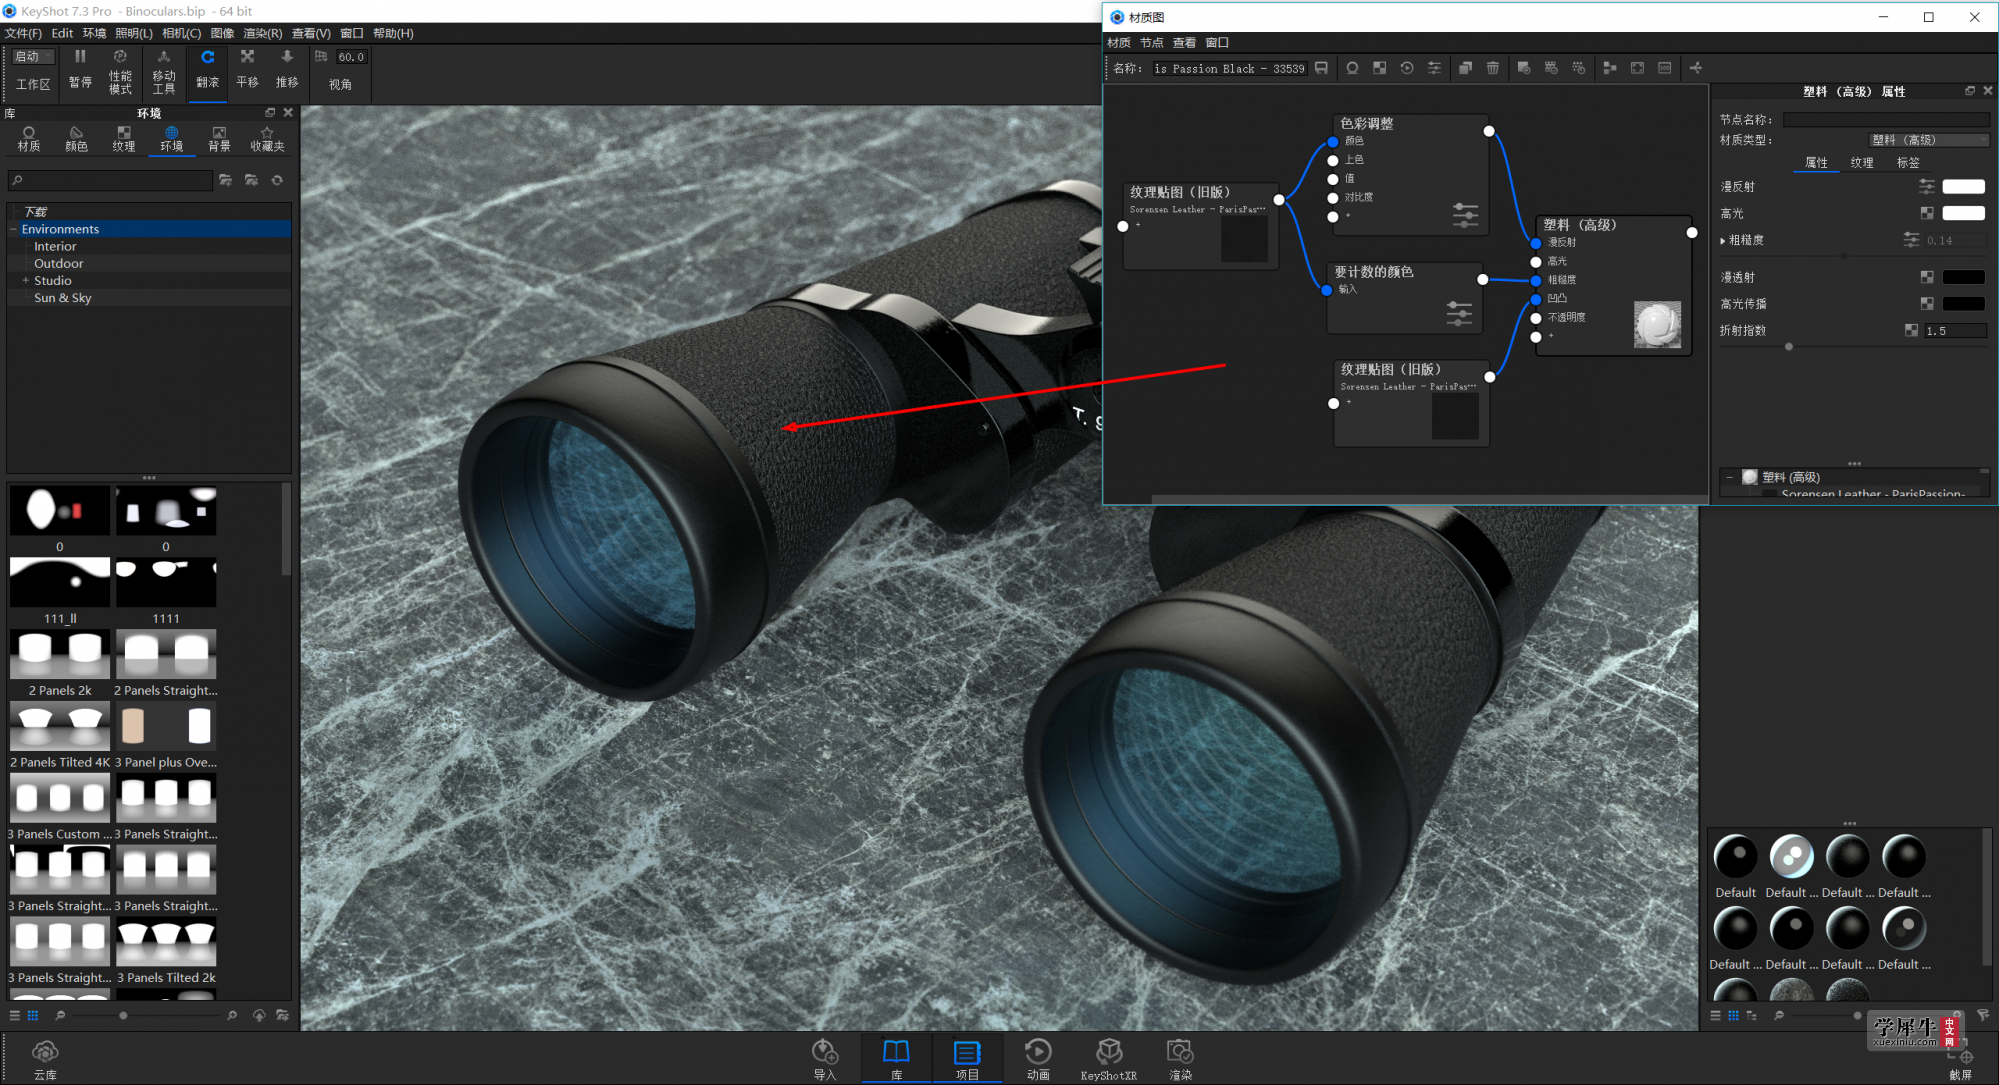Open the 照明(L) menu
The width and height of the screenshot is (1999, 1085).
click(134, 33)
